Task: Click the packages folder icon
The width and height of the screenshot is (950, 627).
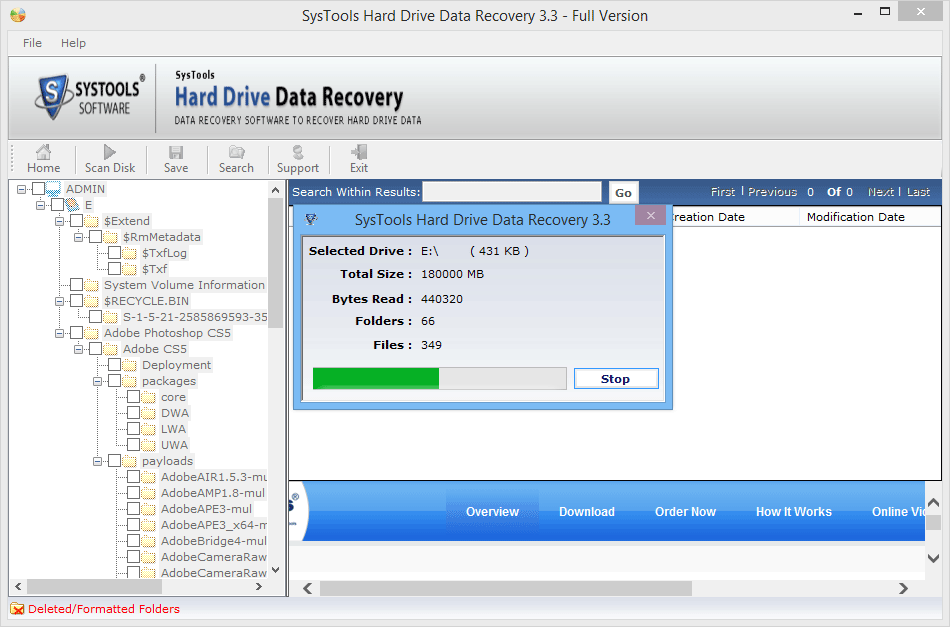Action: (x=130, y=381)
